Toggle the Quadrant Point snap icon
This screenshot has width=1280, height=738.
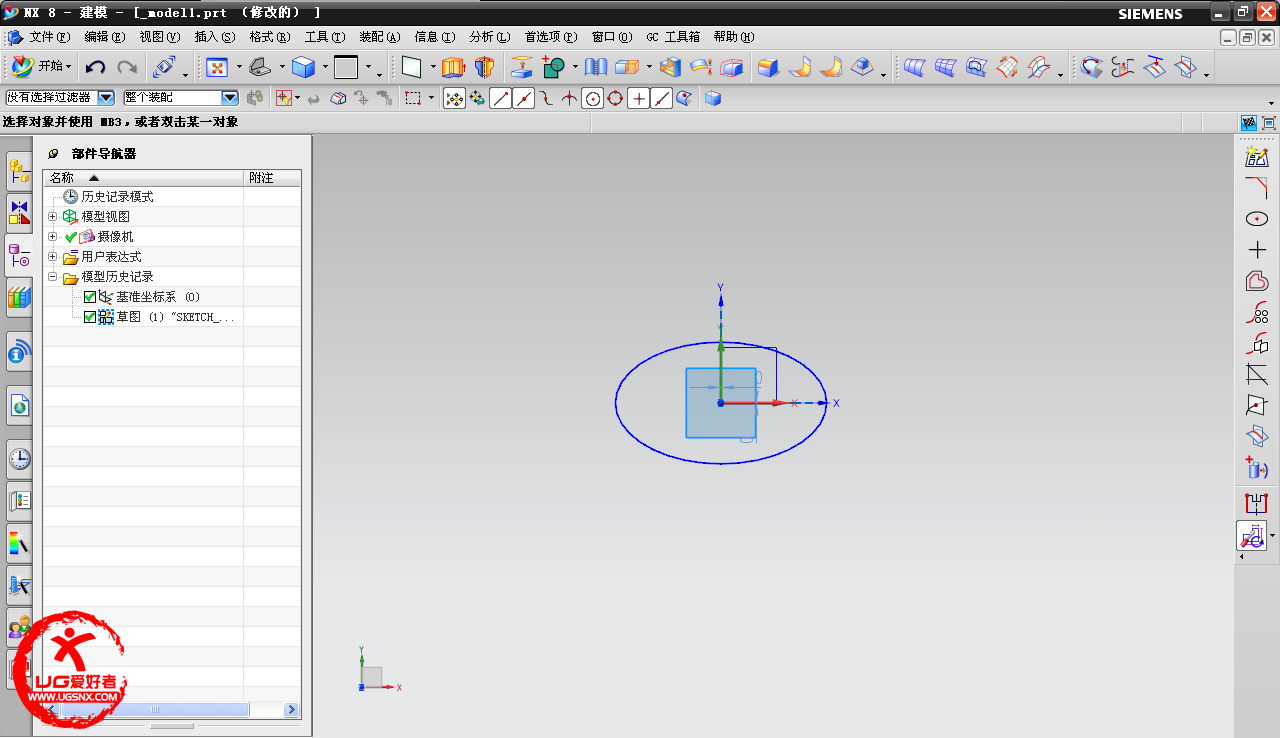(615, 98)
